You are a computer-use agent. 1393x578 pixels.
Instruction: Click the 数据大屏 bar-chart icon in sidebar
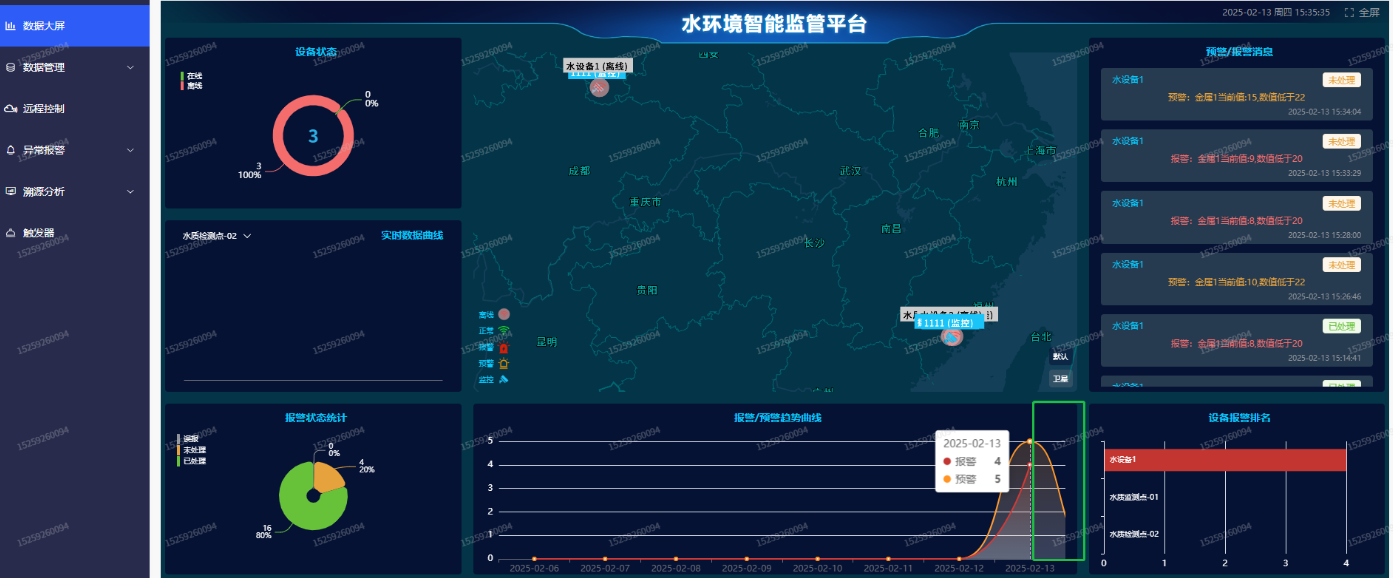[11, 26]
